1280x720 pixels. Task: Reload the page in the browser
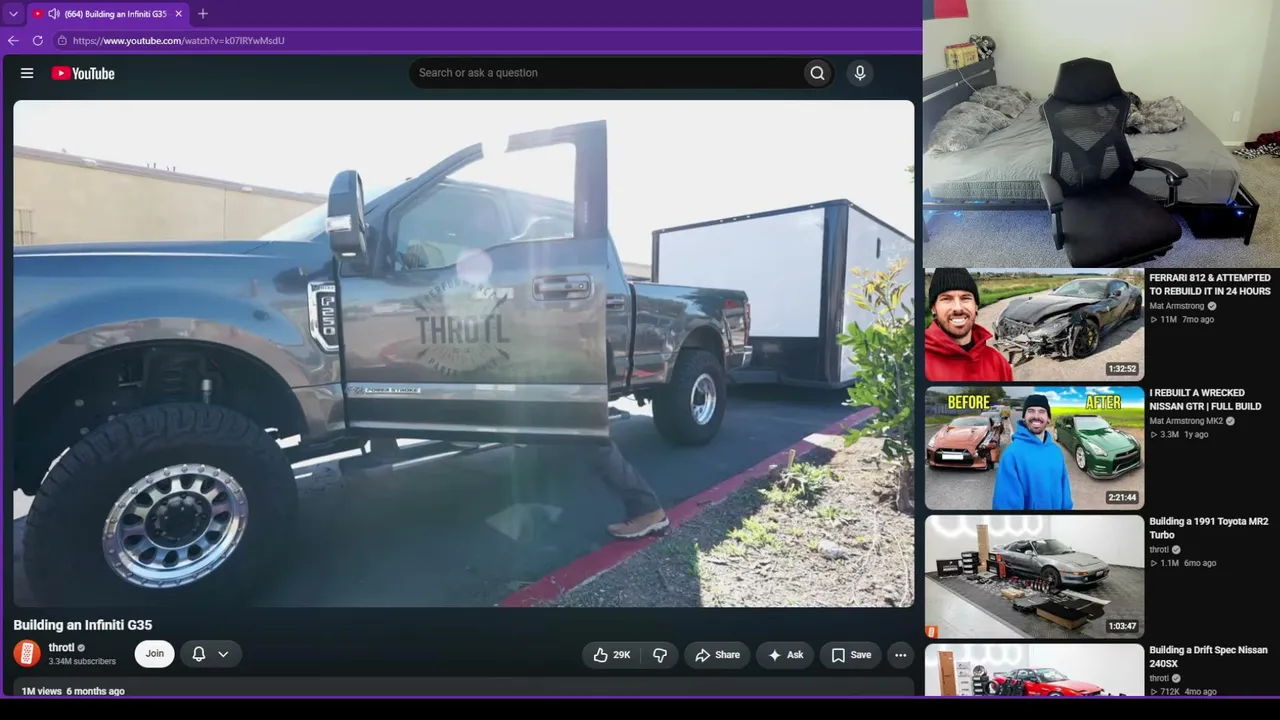pyautogui.click(x=38, y=41)
